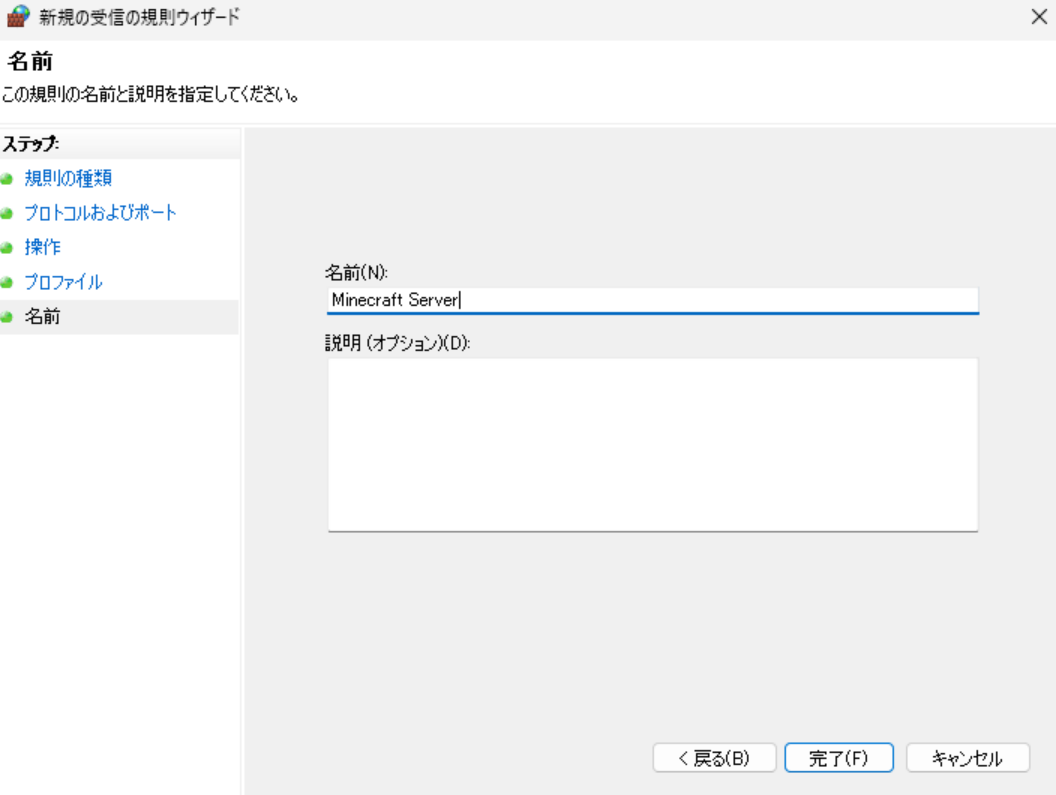This screenshot has height=795, width=1056.
Task: Click 完了(F) to finish the rule
Action: 825,758
